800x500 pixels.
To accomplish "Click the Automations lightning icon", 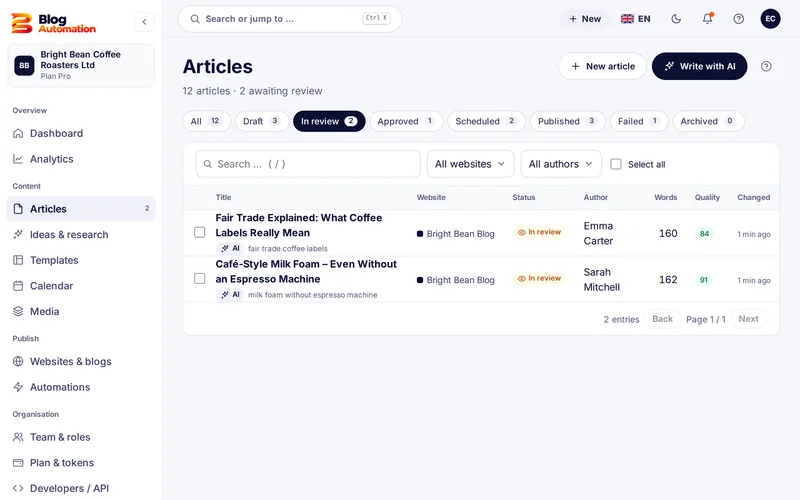I will click(x=18, y=387).
